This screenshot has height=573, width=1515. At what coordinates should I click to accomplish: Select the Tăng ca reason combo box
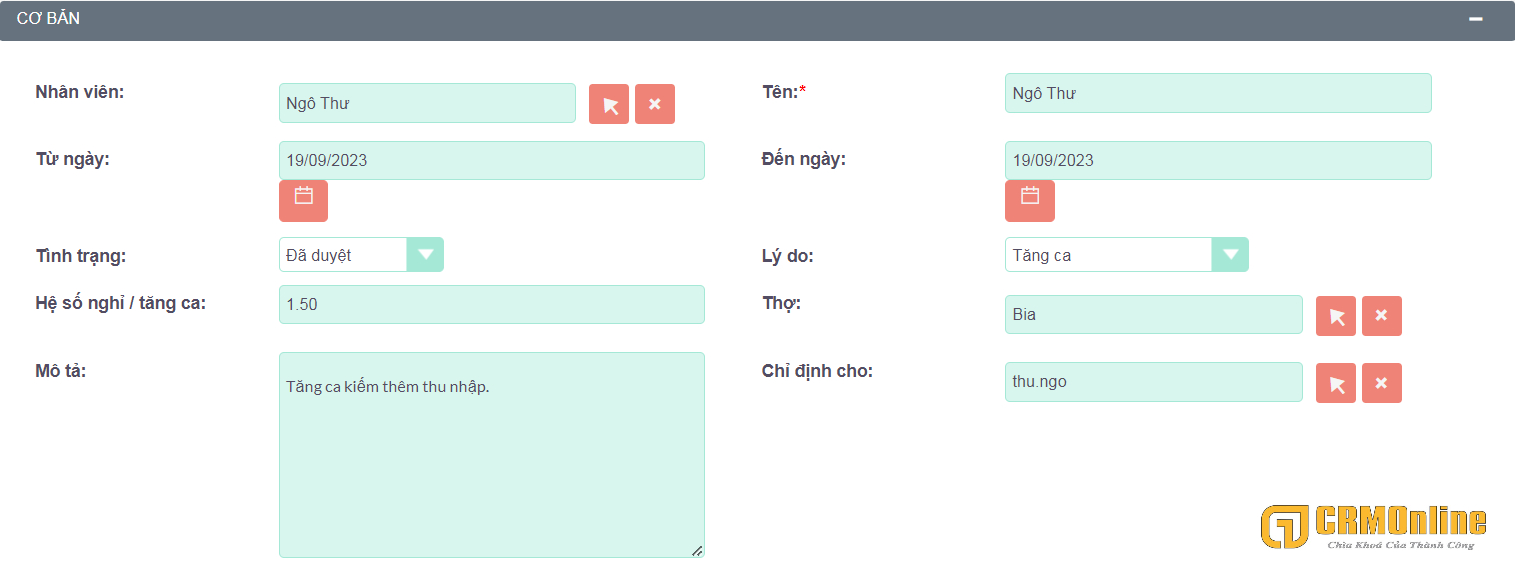click(1127, 255)
